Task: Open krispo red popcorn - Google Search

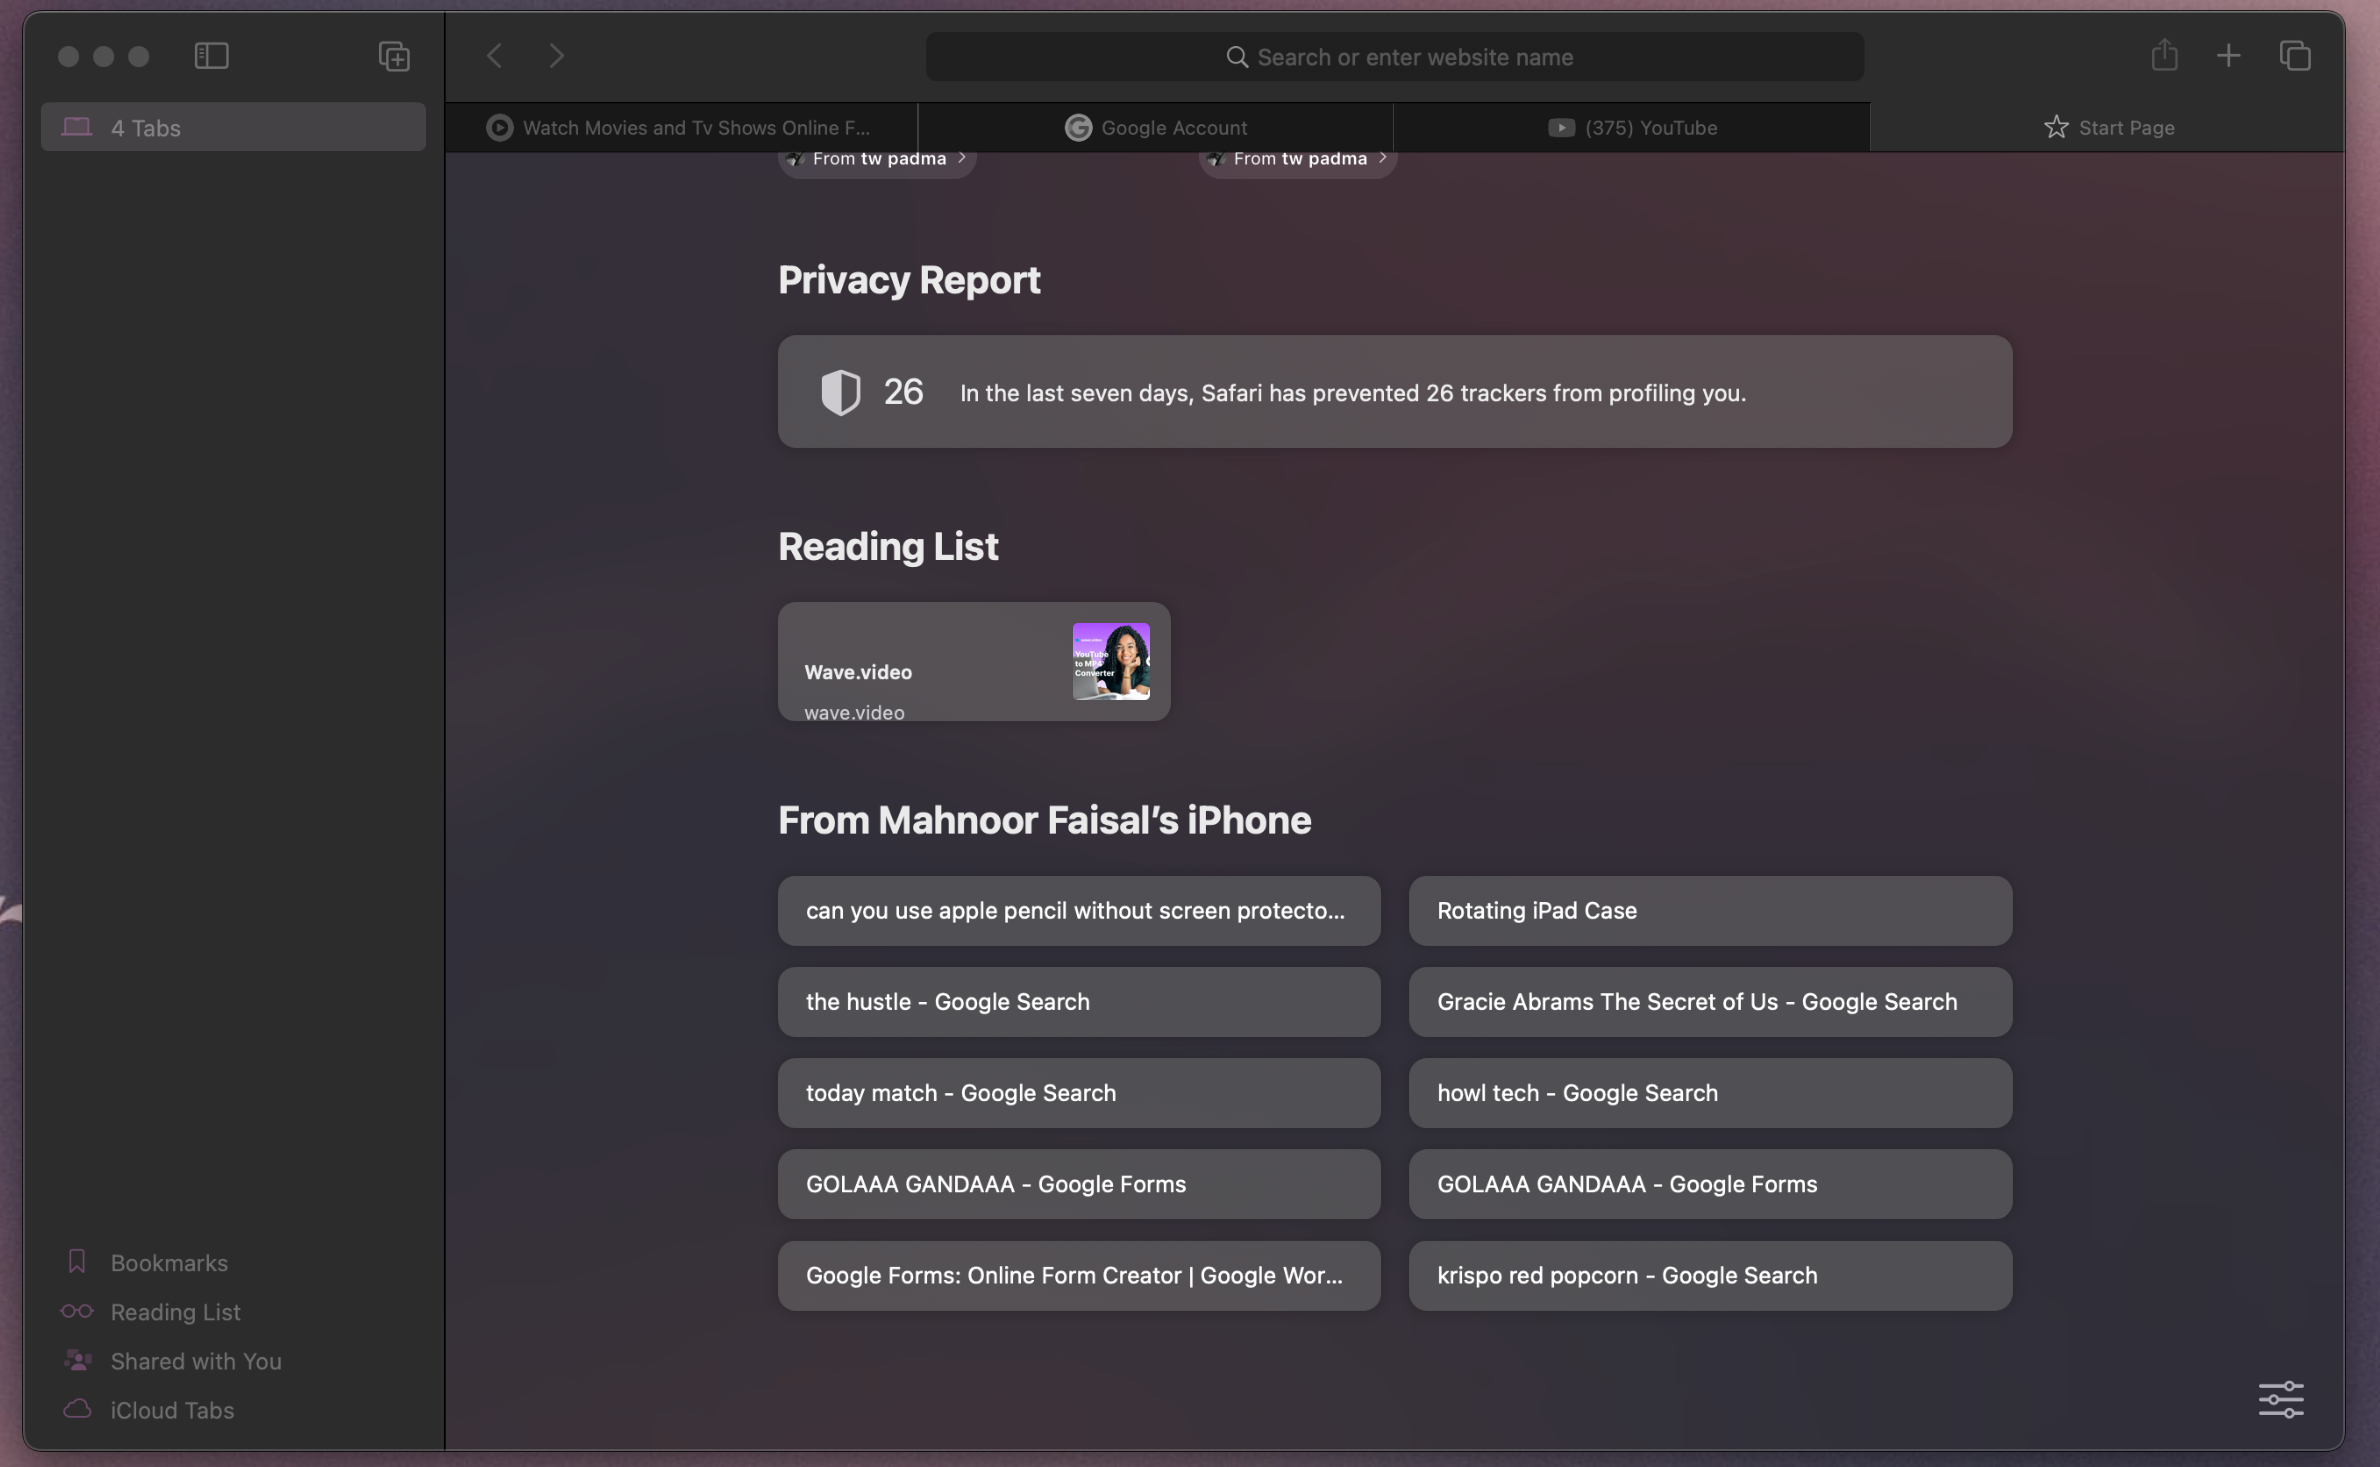Action: pos(1710,1276)
